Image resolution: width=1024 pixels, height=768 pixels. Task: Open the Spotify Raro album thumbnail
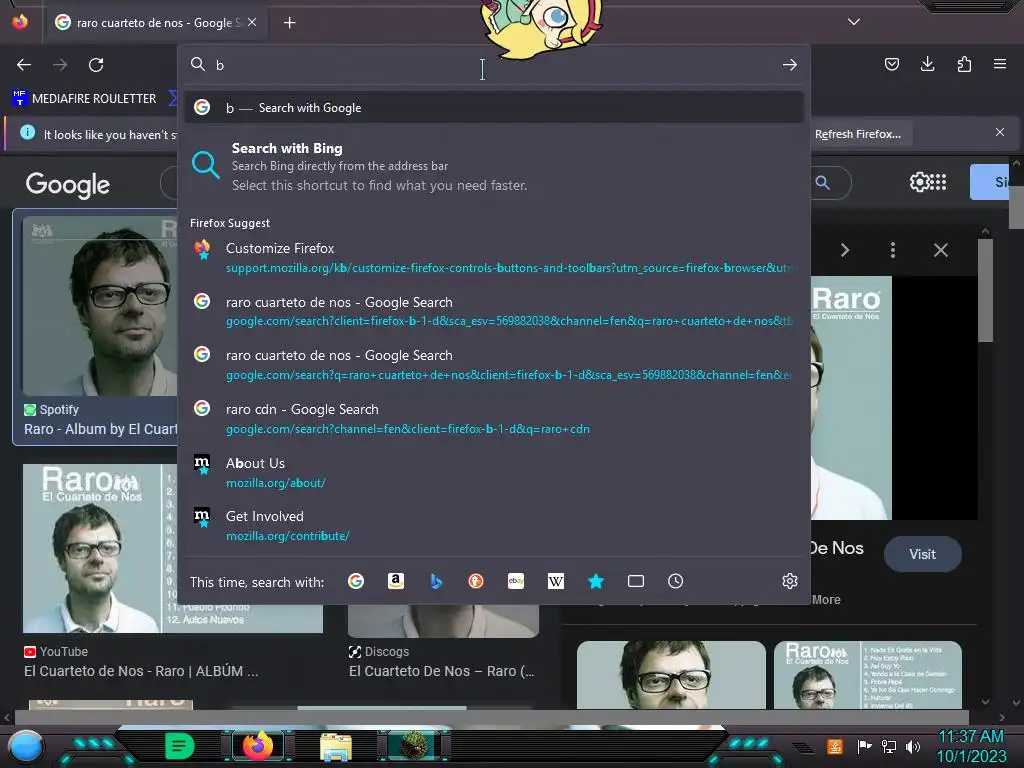[x=99, y=307]
